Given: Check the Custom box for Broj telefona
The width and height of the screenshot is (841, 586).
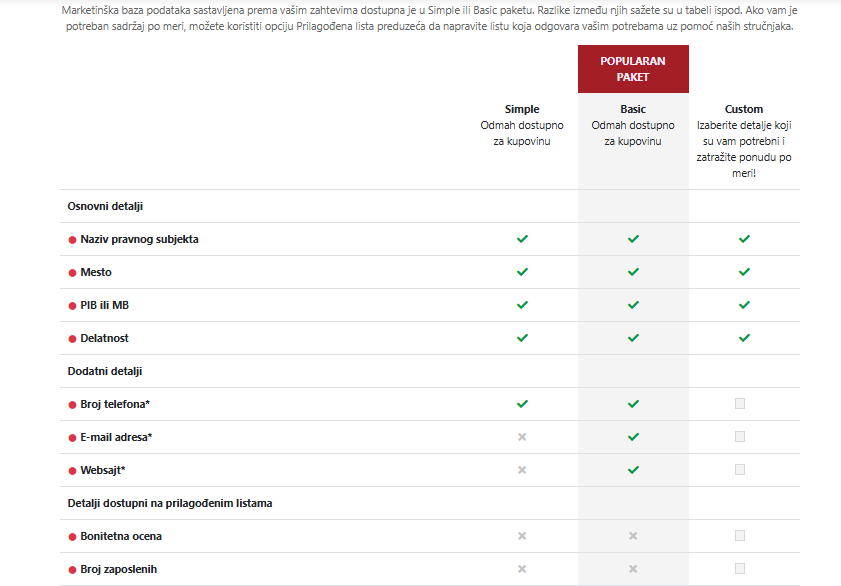Looking at the screenshot, I should [740, 403].
